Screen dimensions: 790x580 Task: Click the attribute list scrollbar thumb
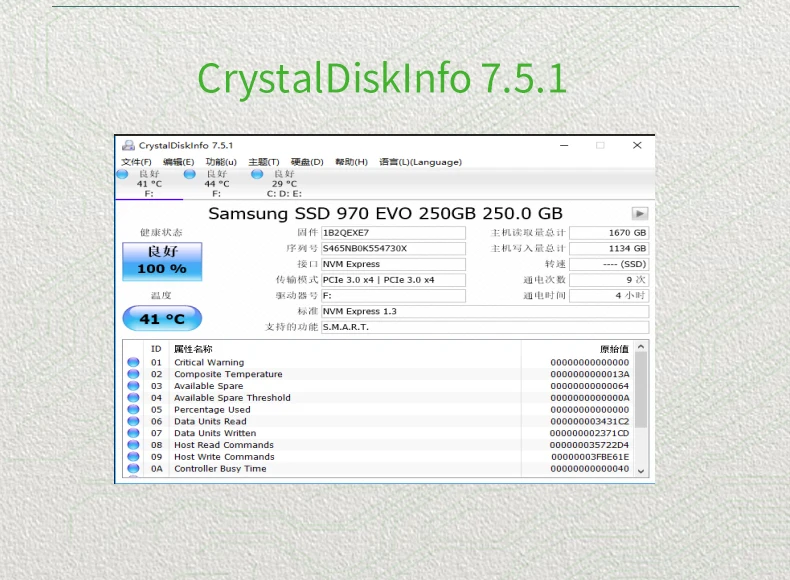point(641,390)
